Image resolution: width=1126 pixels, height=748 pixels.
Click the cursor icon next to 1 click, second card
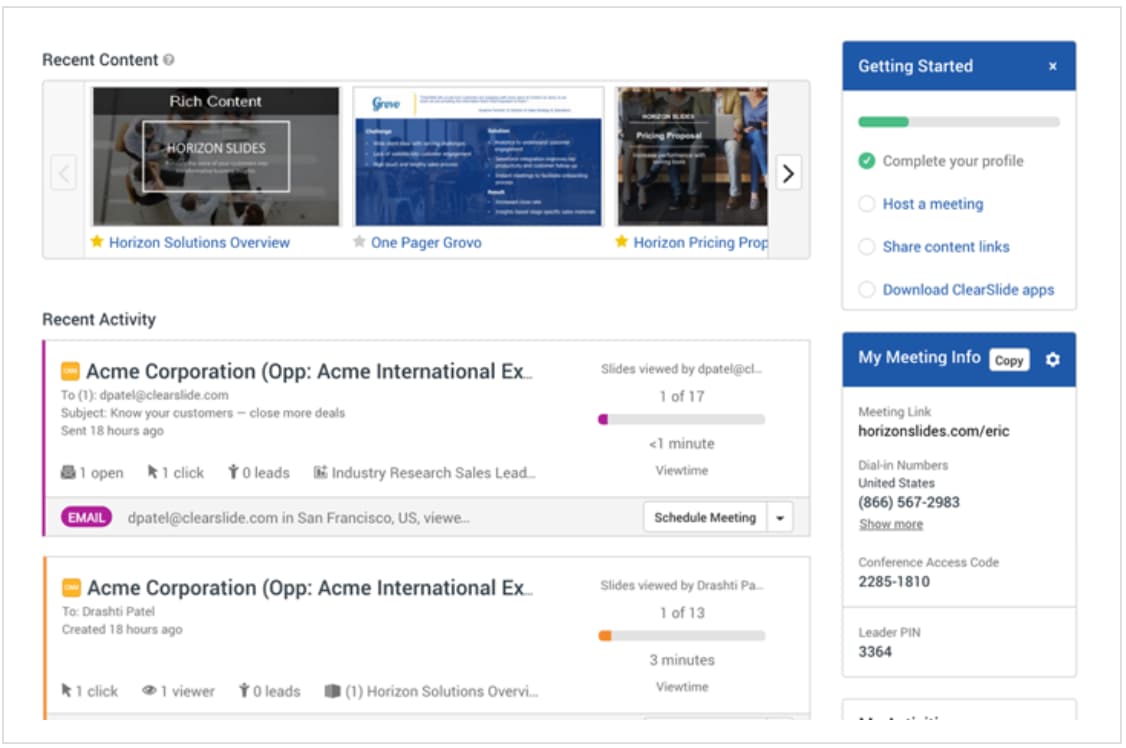pyautogui.click(x=67, y=690)
